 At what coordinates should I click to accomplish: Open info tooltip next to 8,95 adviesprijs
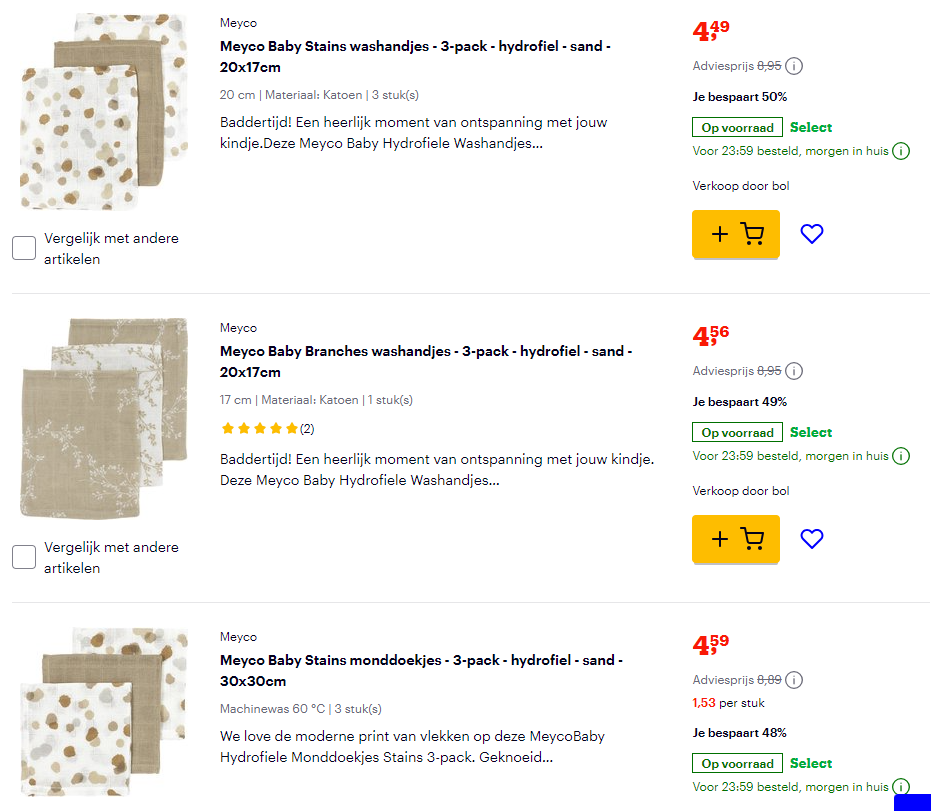pos(794,66)
